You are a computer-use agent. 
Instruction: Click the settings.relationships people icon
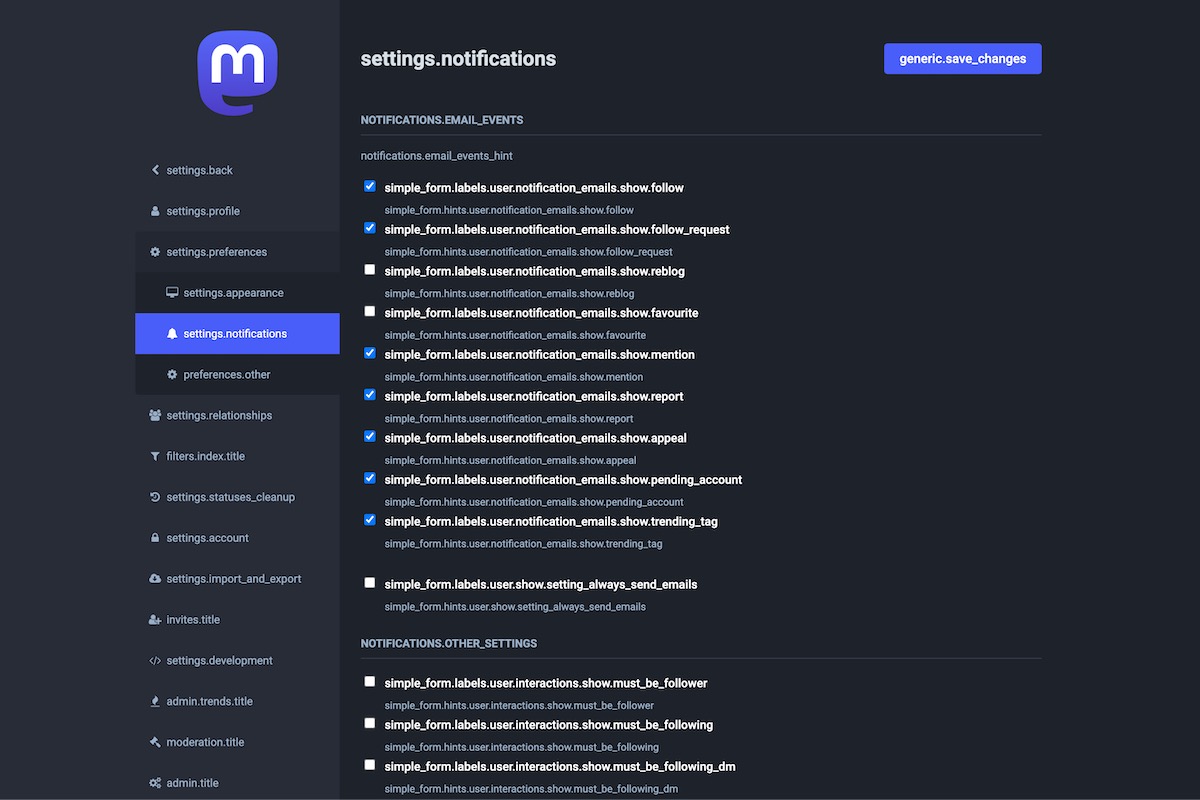coord(155,415)
